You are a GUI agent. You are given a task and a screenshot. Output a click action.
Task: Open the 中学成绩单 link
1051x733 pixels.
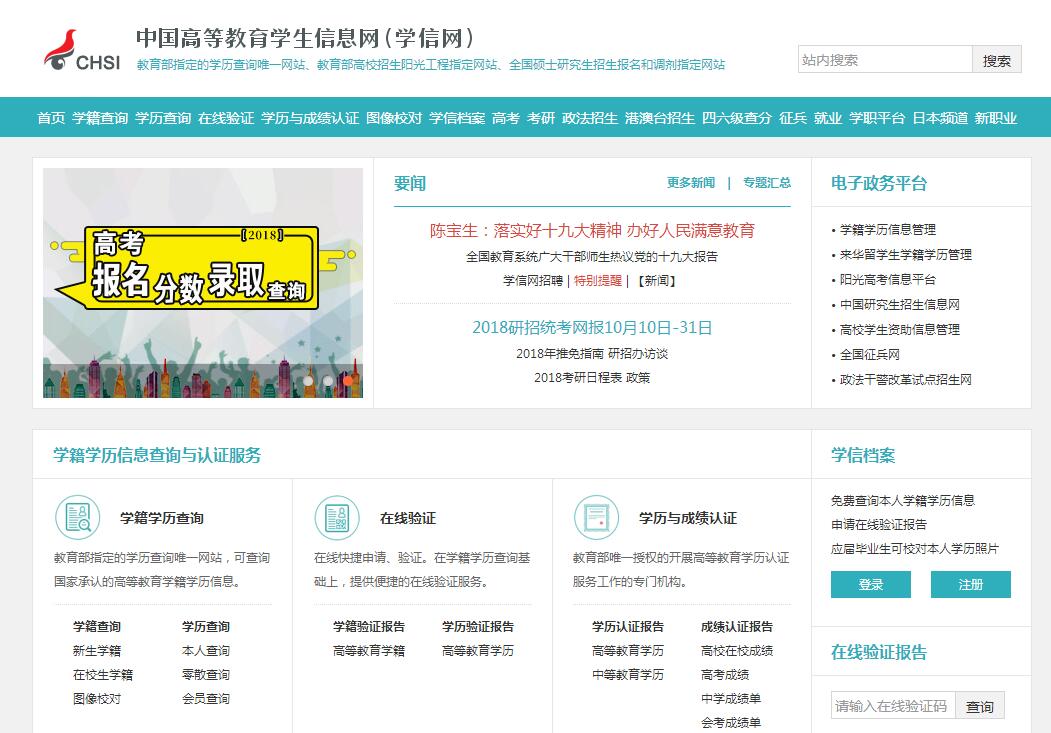[731, 699]
